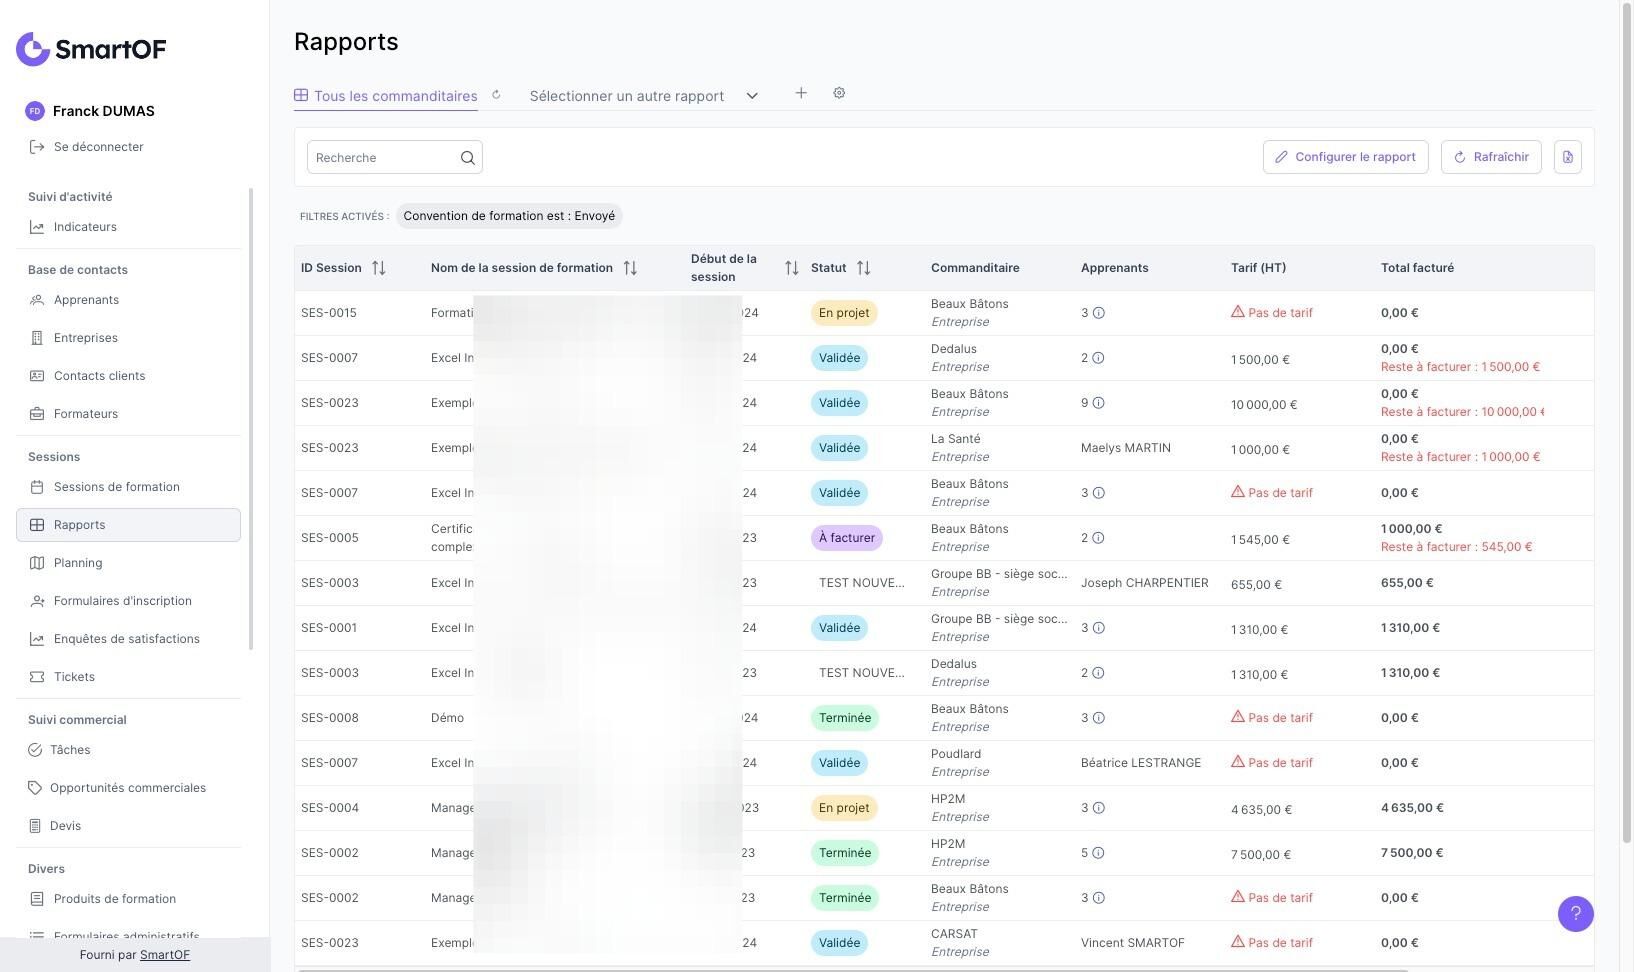This screenshot has height=972, width=1634.
Task: Show learner info icon in SES-0008 row
Action: 1098,718
